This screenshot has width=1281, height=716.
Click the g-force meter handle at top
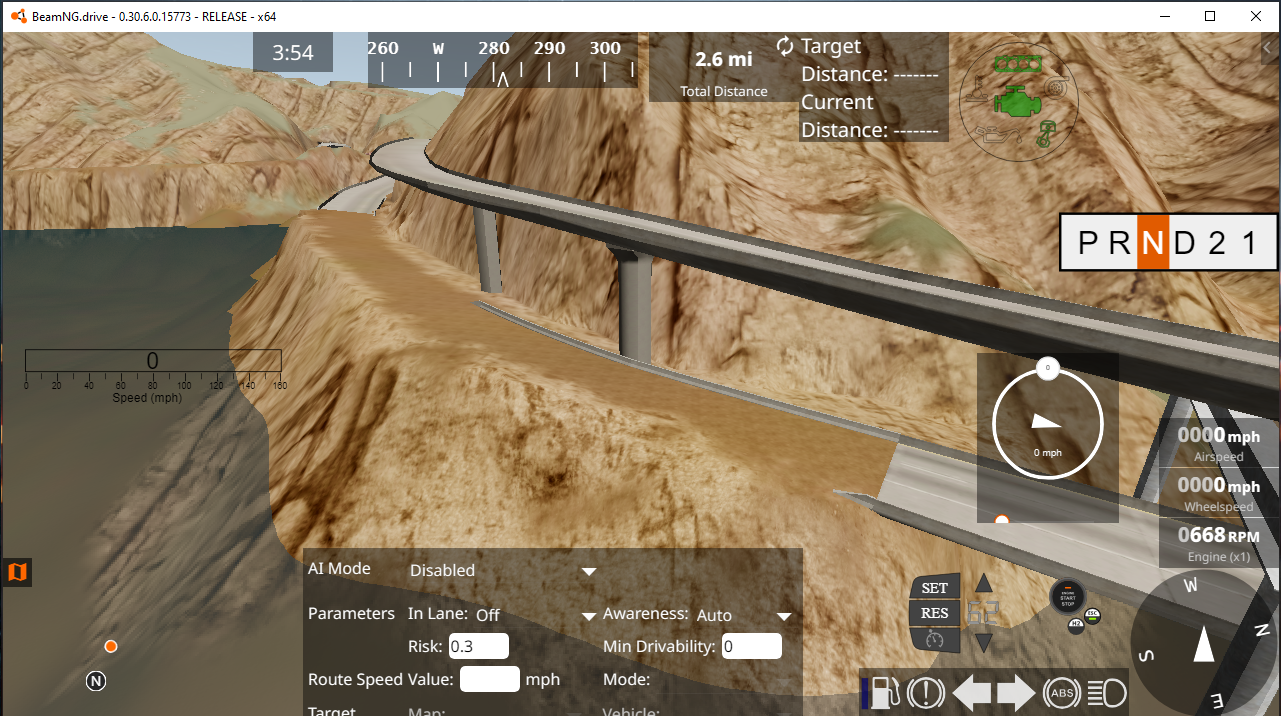pyautogui.click(x=1047, y=368)
